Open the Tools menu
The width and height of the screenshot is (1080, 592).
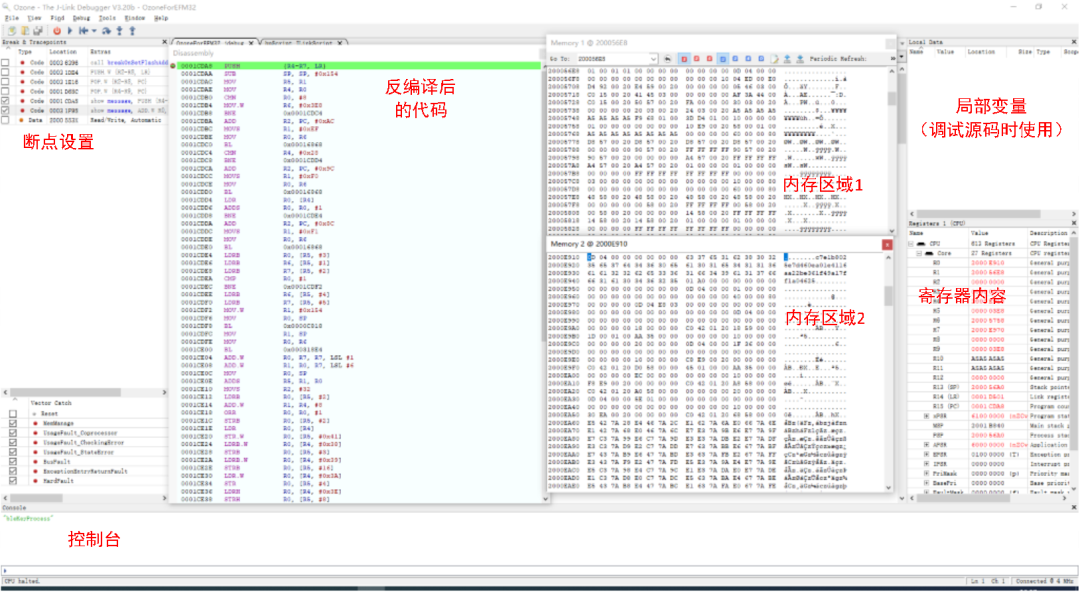click(x=107, y=19)
